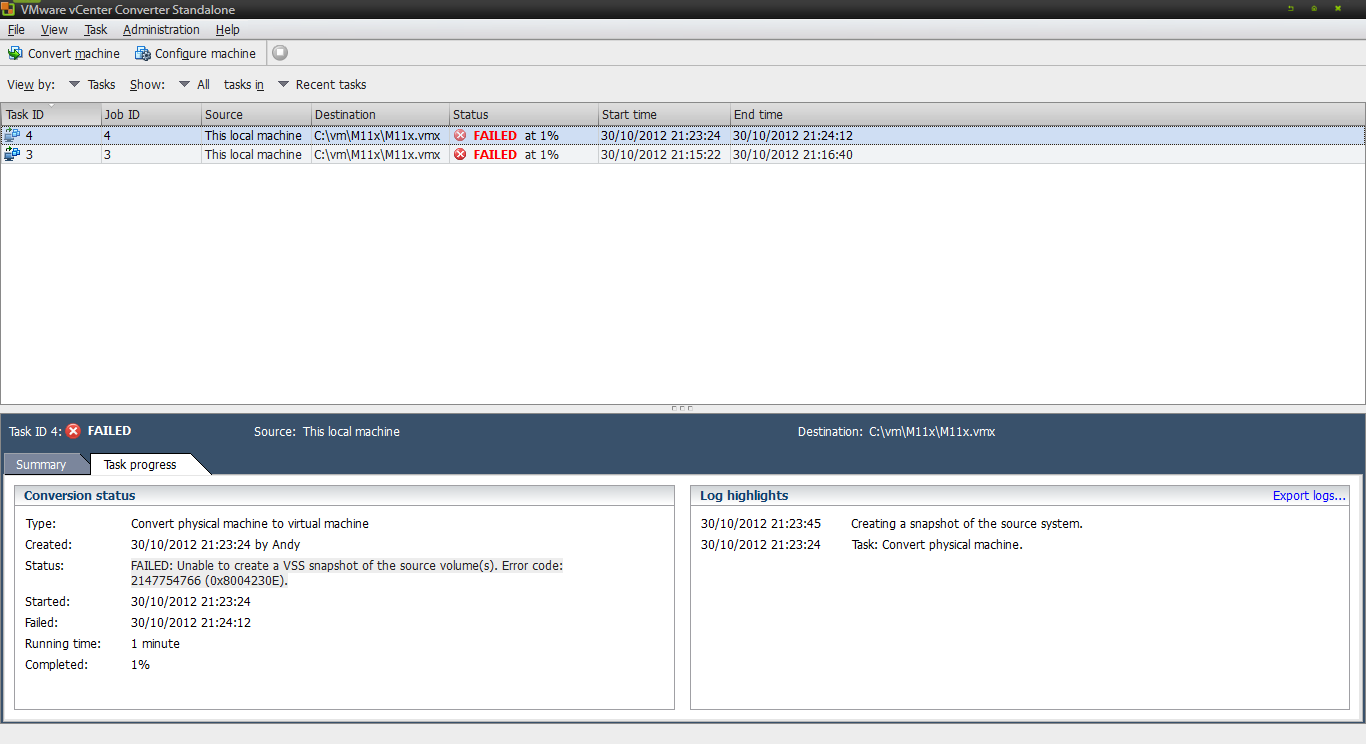Click Source: This local machine in the details header

click(x=327, y=432)
